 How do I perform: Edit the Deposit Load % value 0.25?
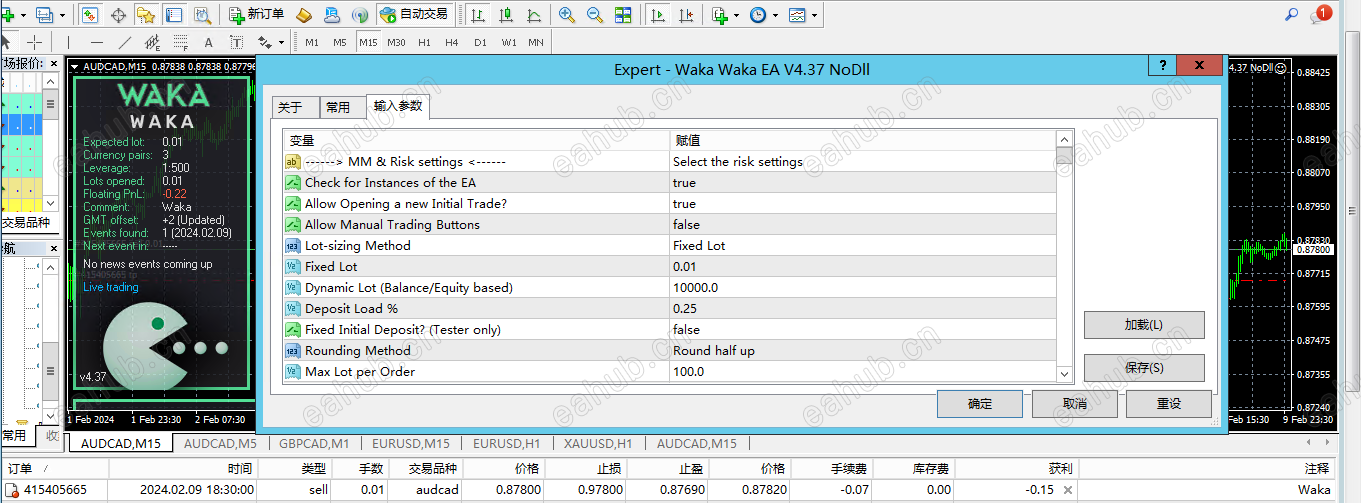click(862, 309)
